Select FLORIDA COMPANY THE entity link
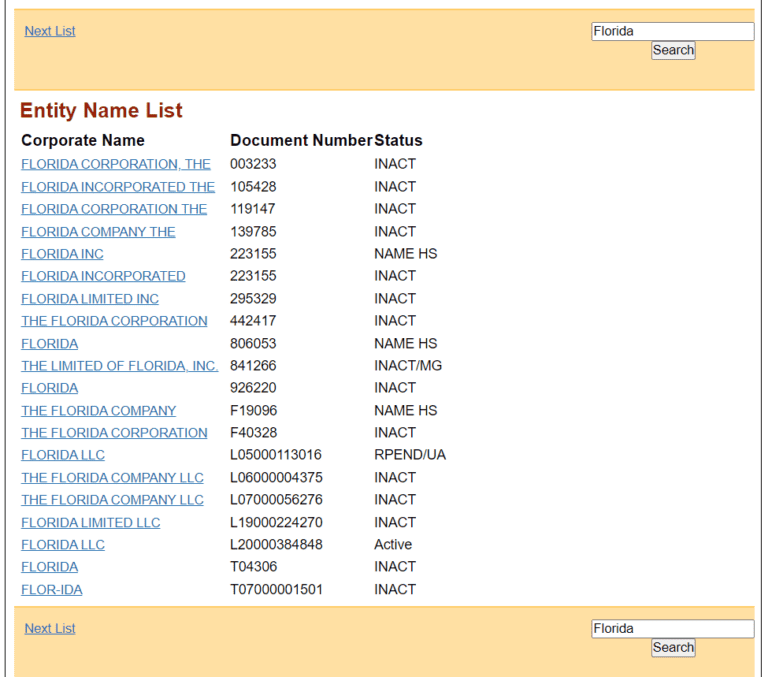This screenshot has width=768, height=677. [x=98, y=232]
